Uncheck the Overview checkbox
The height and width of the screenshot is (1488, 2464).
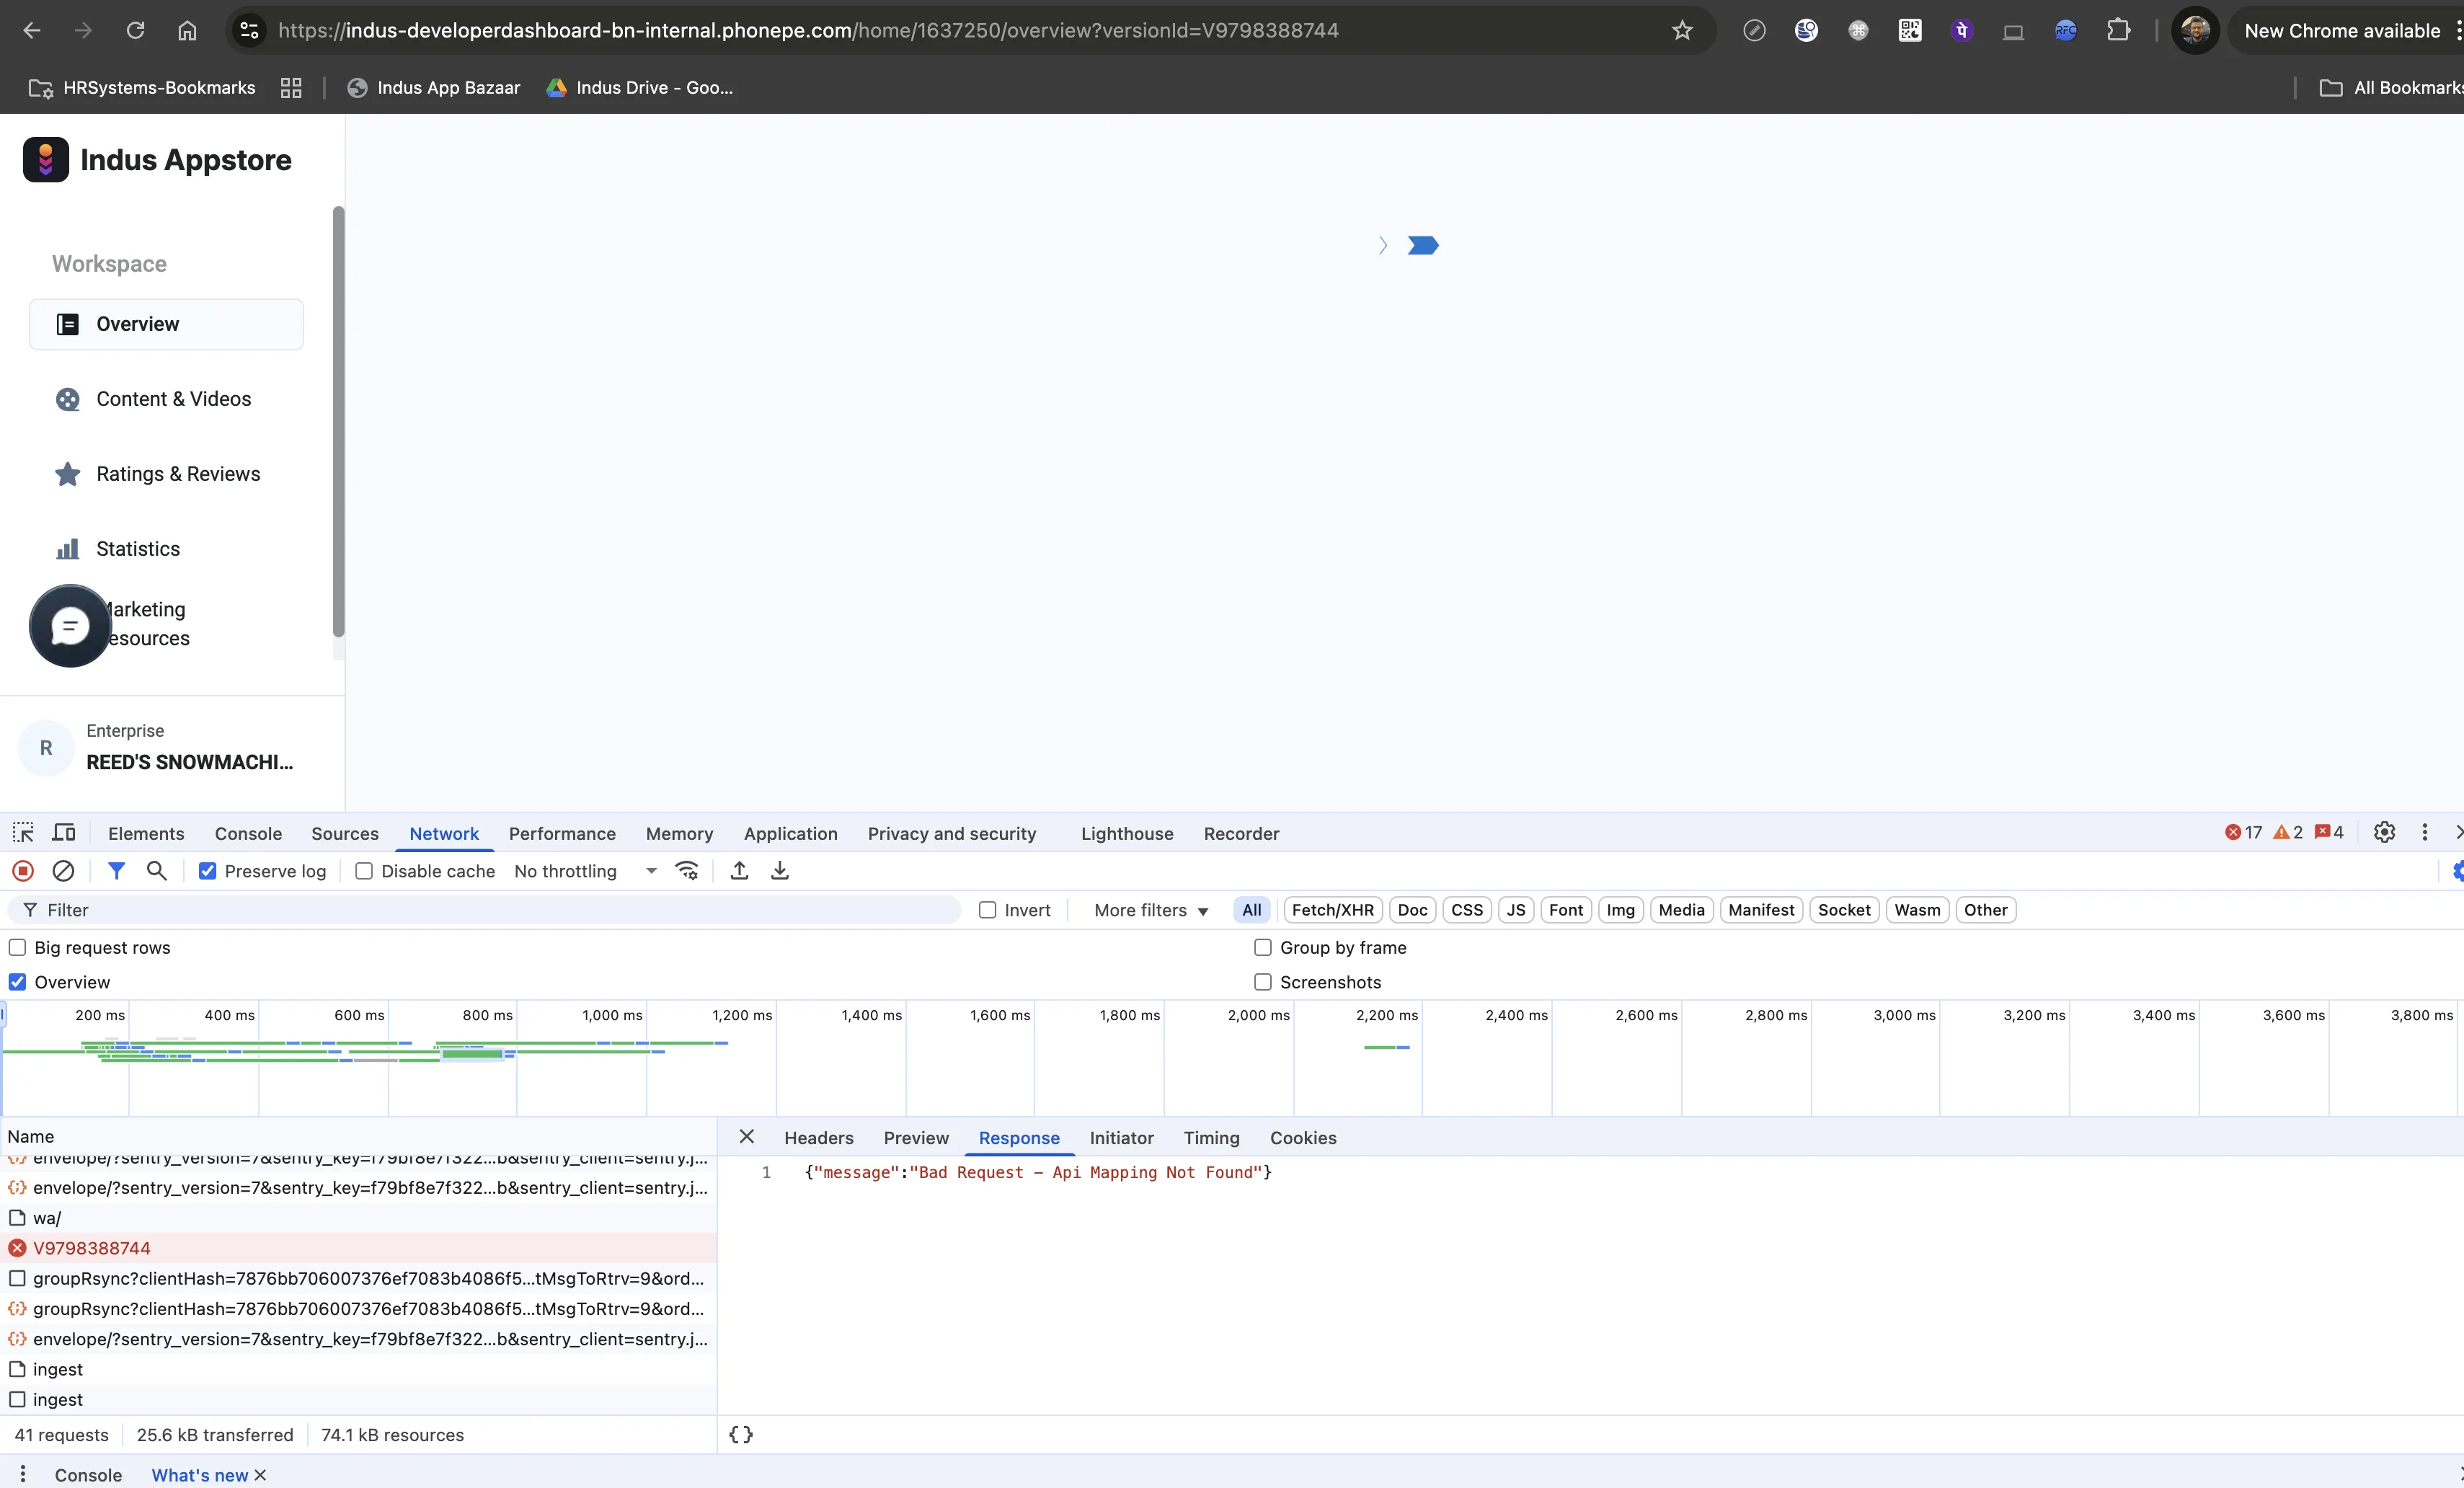(x=17, y=982)
